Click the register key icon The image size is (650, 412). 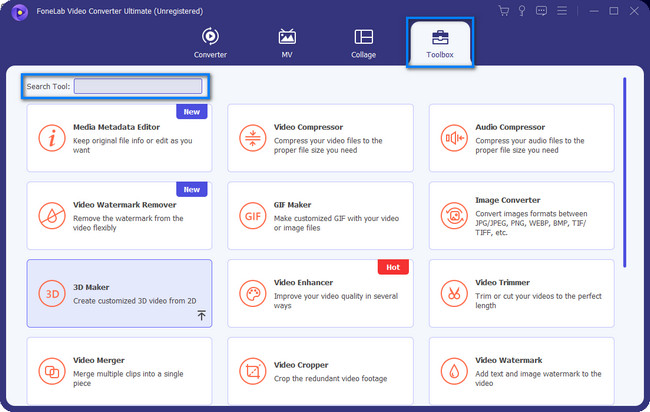pos(522,11)
